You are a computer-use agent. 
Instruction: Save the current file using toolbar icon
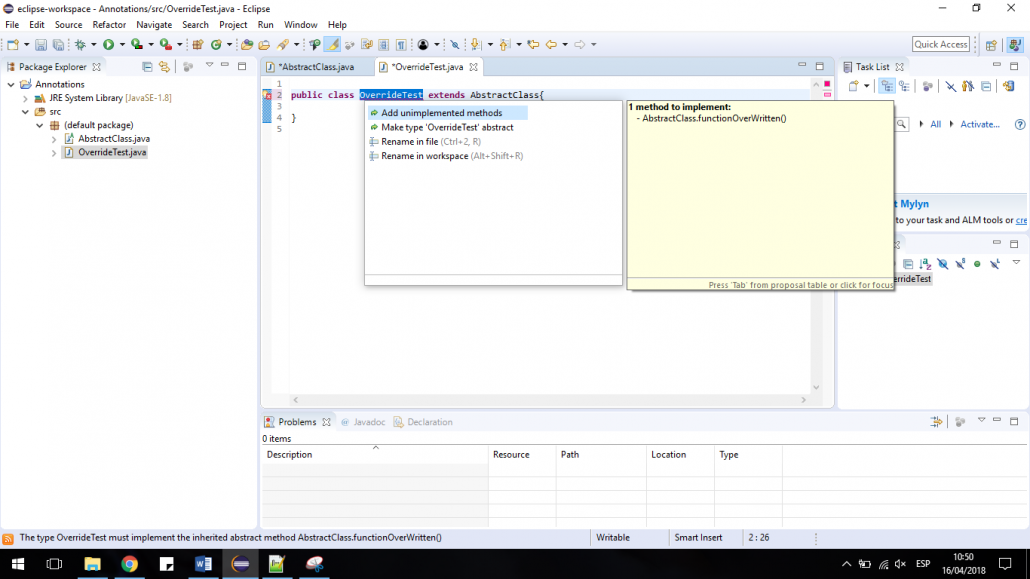tap(40, 44)
